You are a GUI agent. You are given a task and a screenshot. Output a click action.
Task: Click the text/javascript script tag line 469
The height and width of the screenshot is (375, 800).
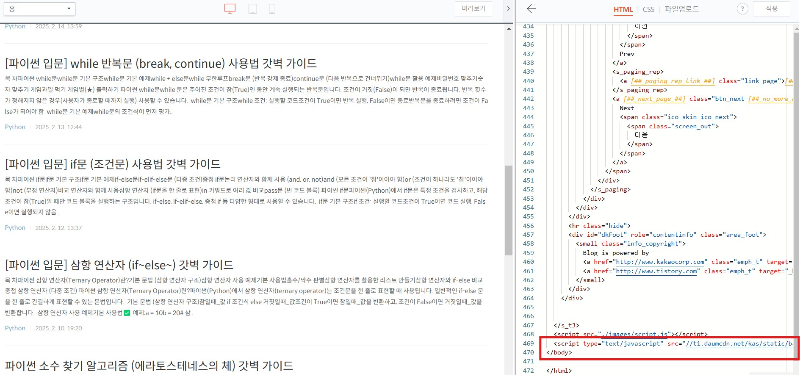tap(674, 343)
